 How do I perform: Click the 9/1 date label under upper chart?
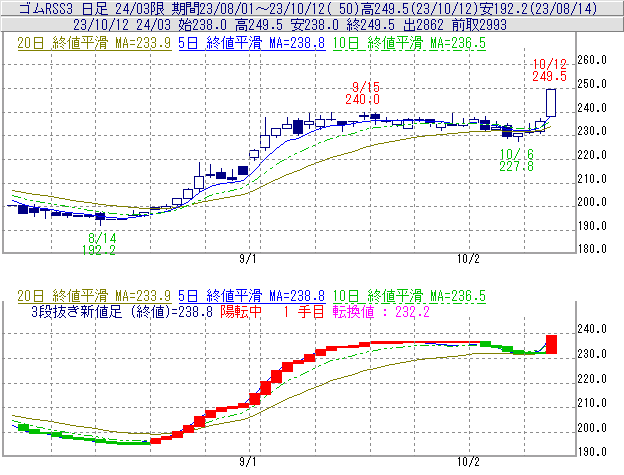coord(248,259)
